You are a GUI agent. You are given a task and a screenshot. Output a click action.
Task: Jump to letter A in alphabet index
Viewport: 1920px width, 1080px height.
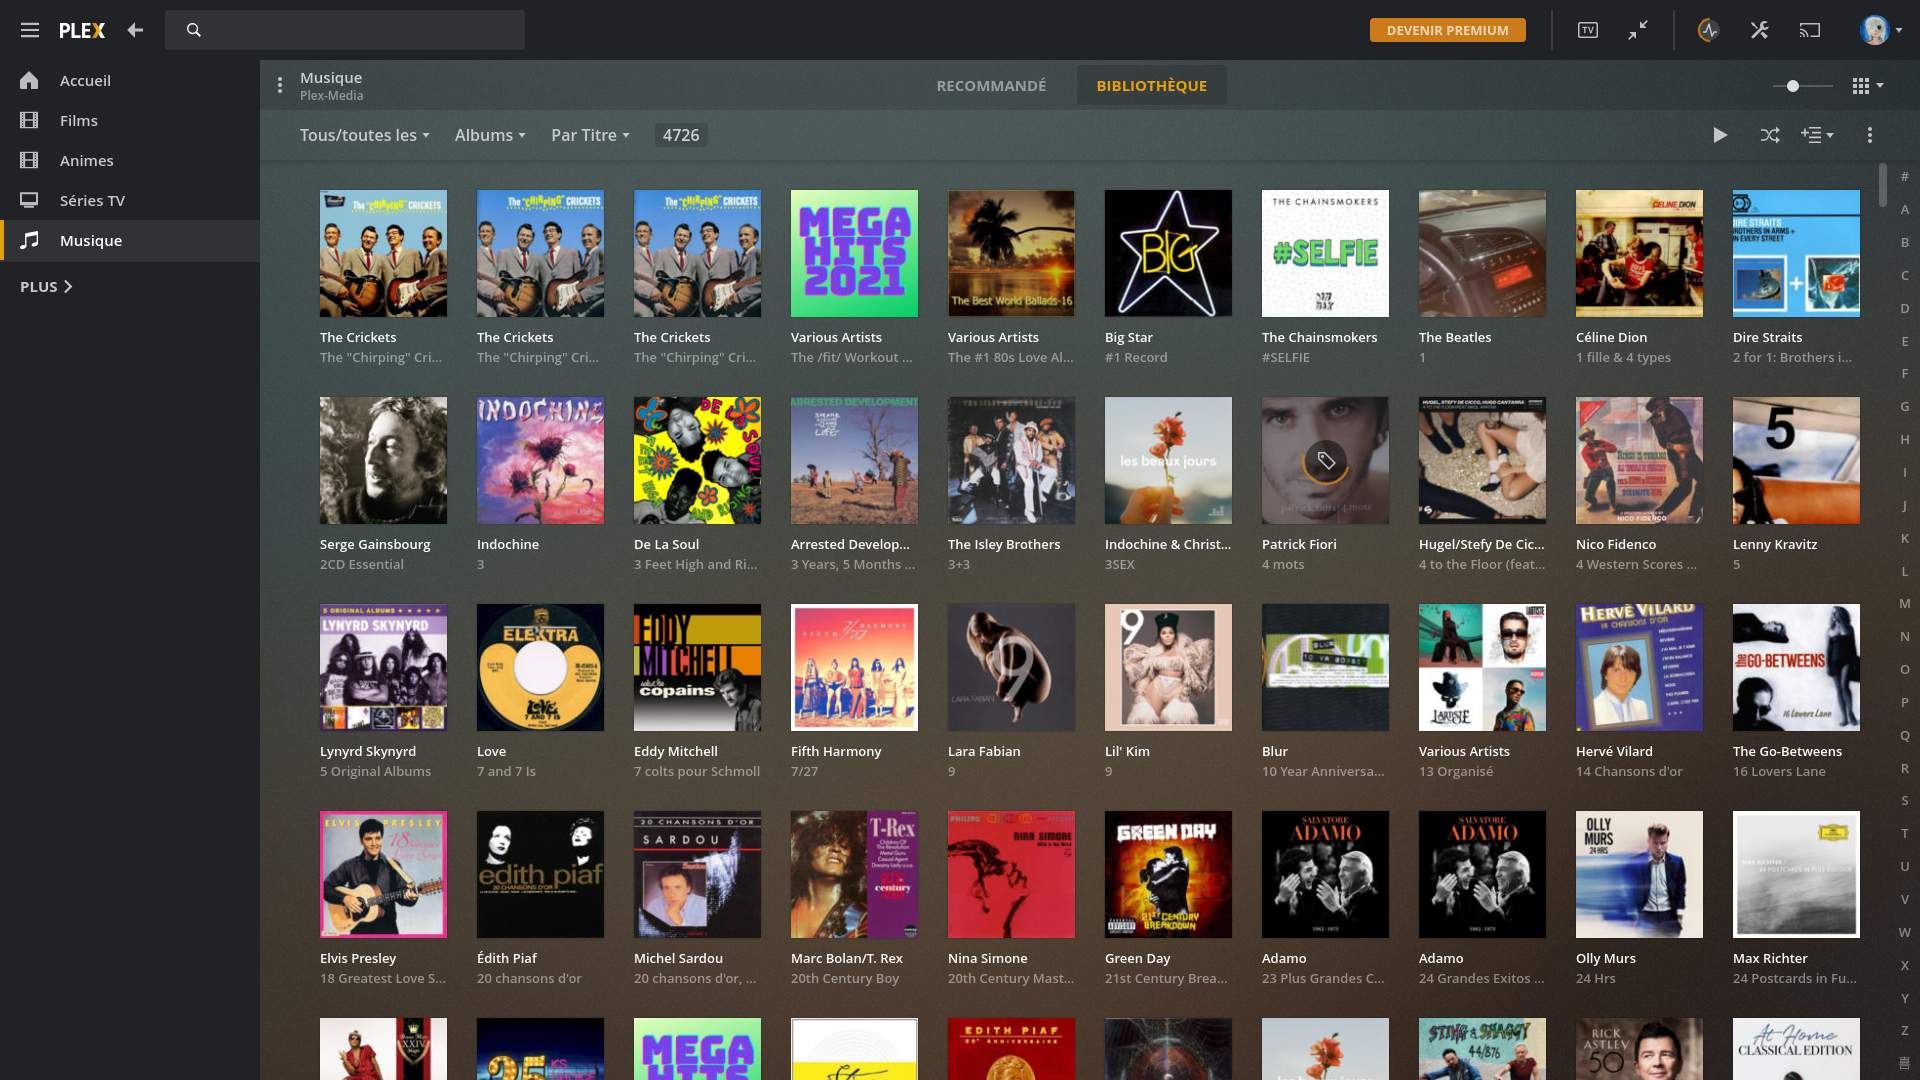click(x=1905, y=209)
